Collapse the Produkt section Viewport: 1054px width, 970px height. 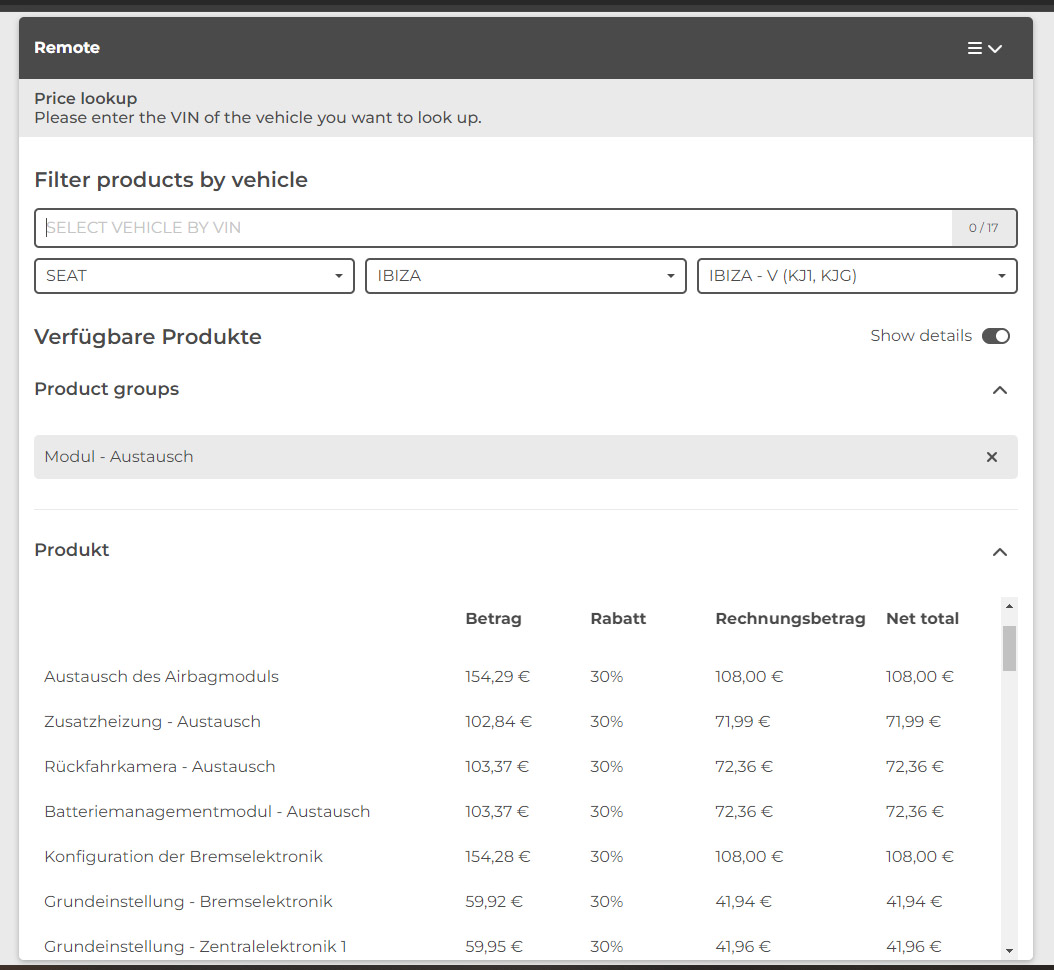[999, 552]
